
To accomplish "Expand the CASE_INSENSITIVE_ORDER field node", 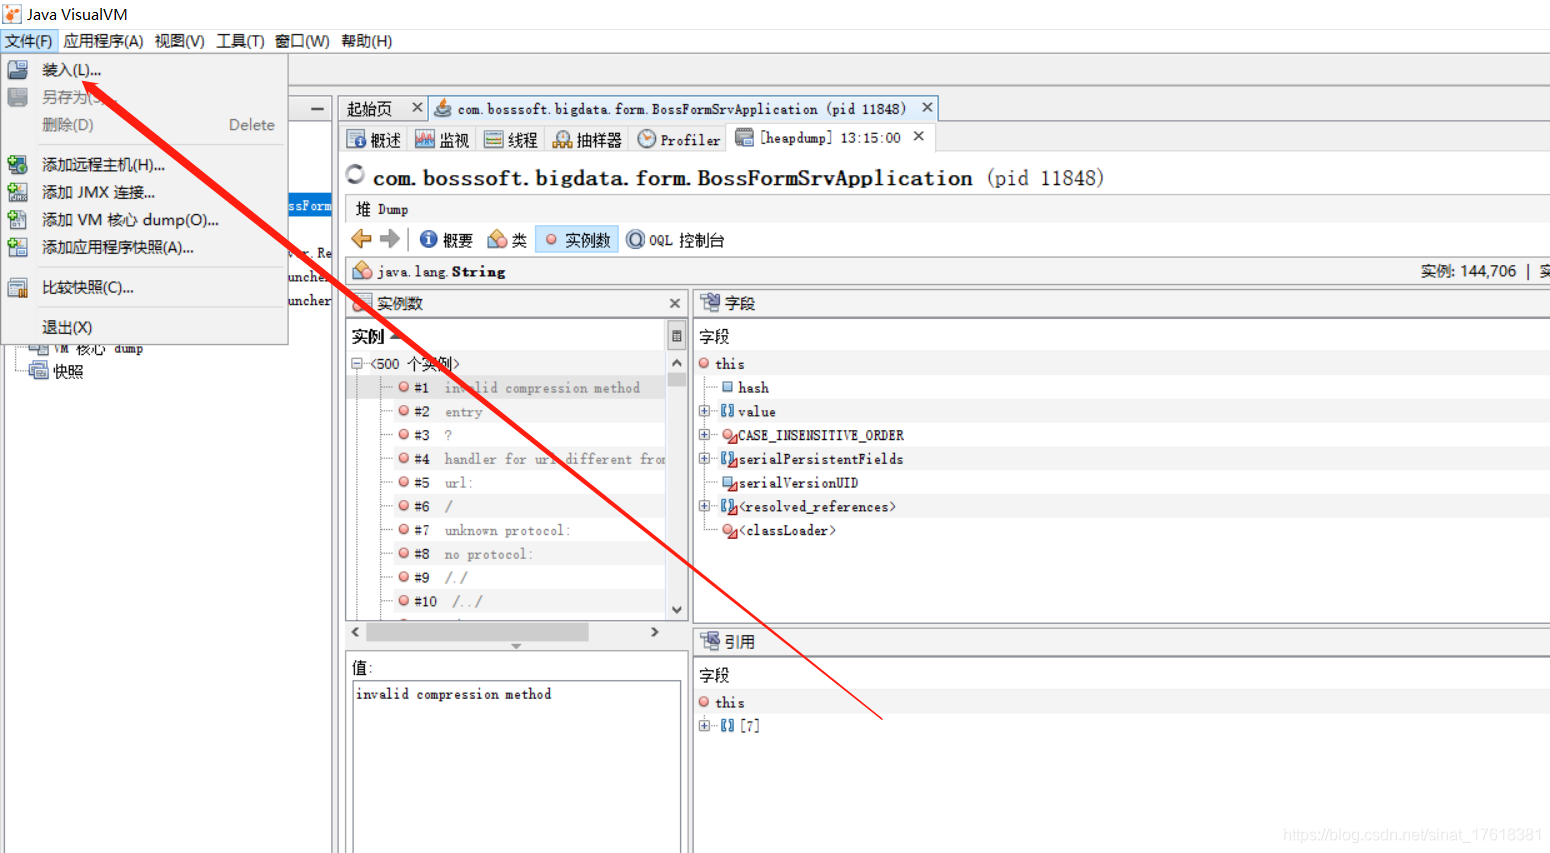I will [x=705, y=435].
